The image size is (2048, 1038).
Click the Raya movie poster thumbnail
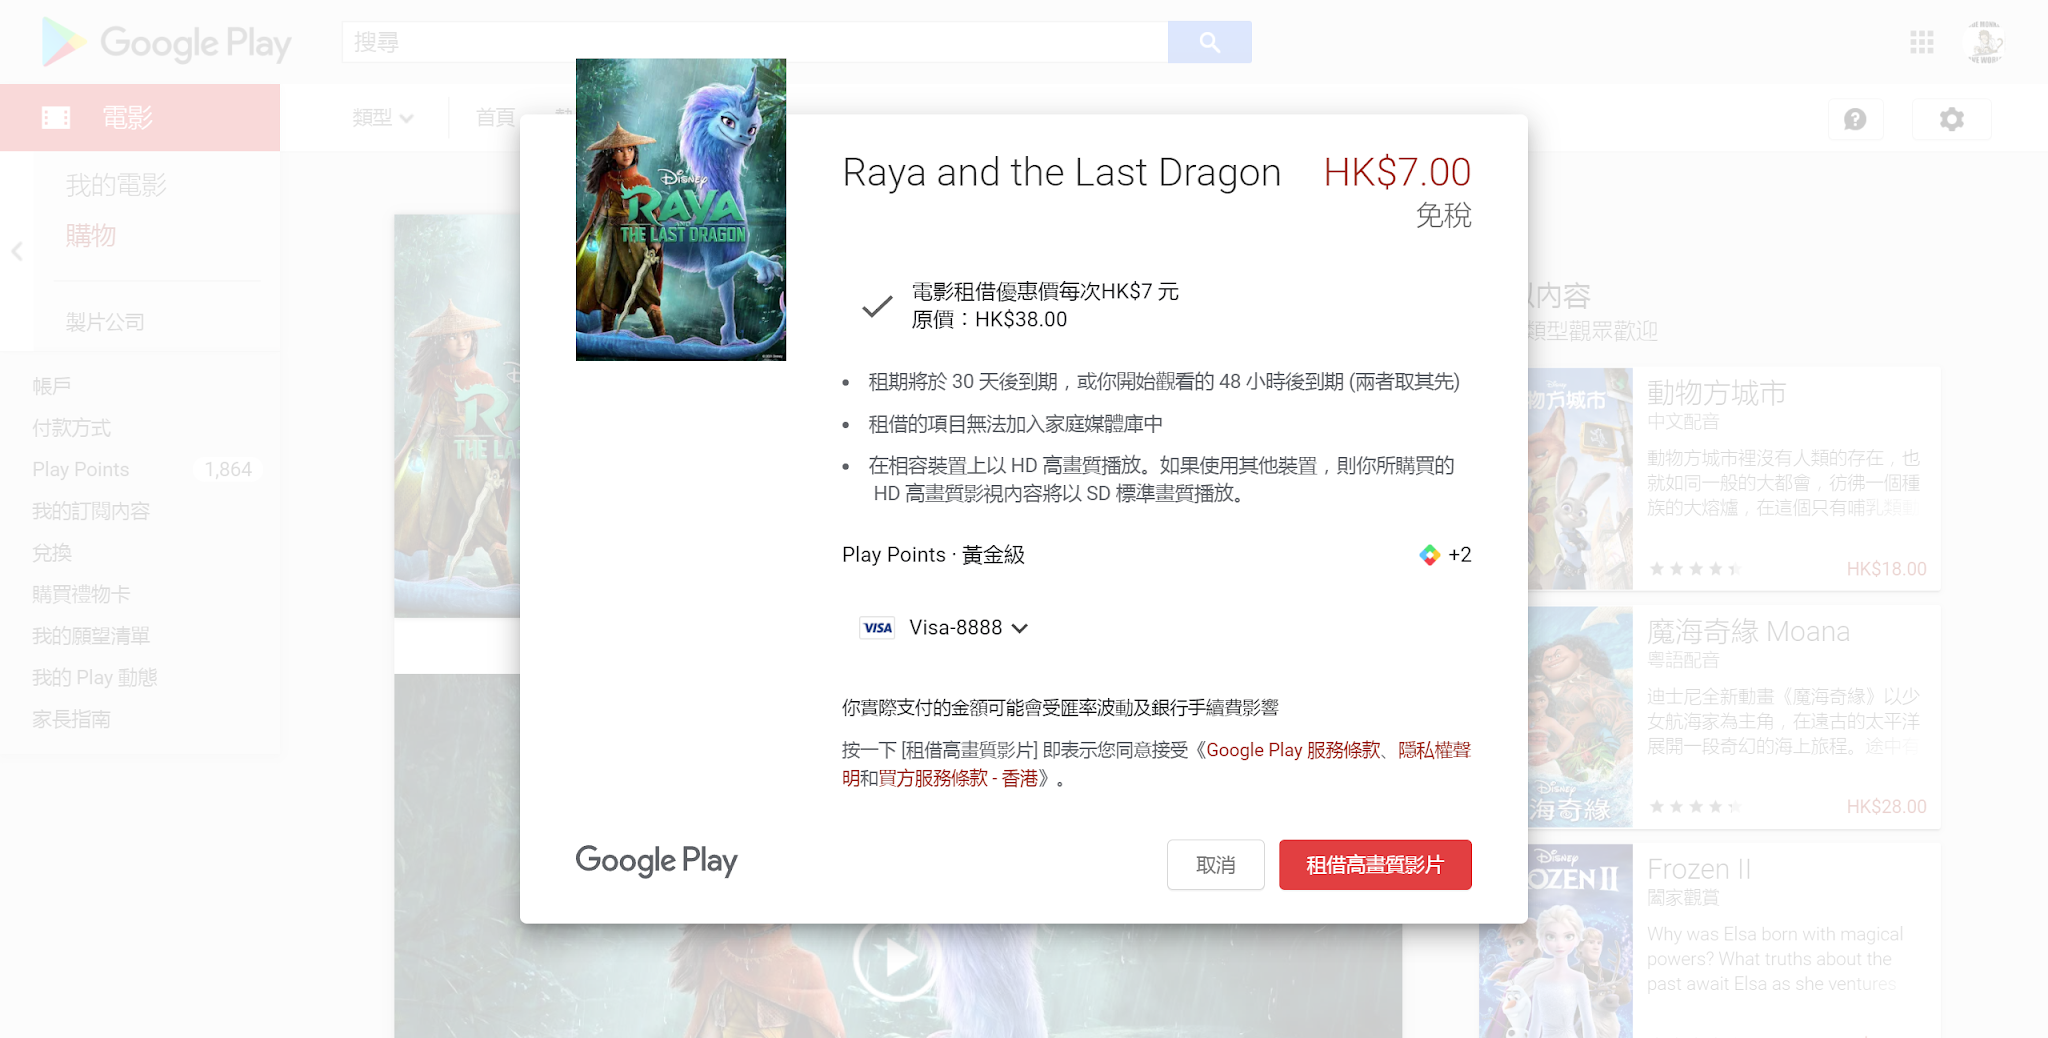(x=681, y=209)
